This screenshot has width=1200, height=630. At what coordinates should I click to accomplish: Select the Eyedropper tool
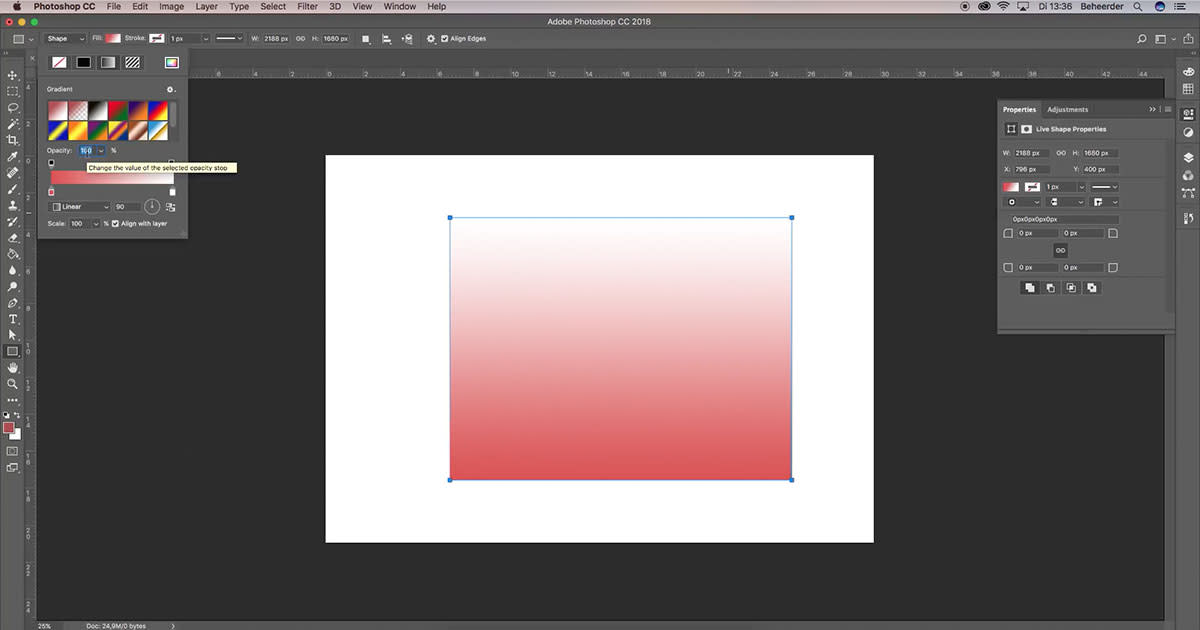coord(13,156)
